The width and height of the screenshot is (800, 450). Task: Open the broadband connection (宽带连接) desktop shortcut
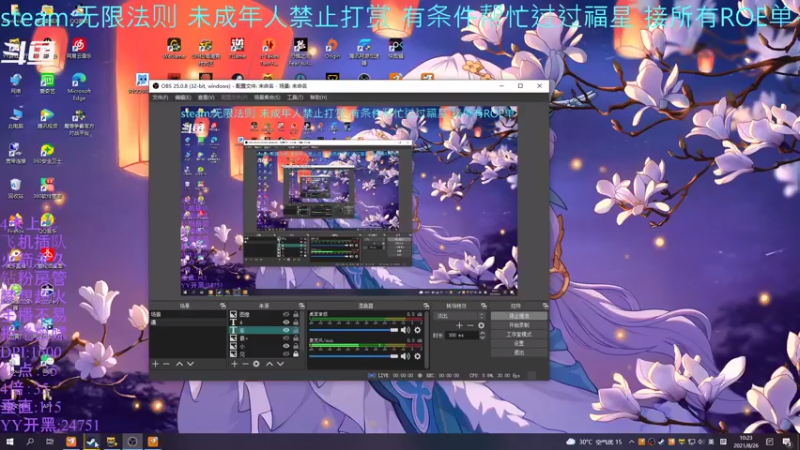(15, 154)
